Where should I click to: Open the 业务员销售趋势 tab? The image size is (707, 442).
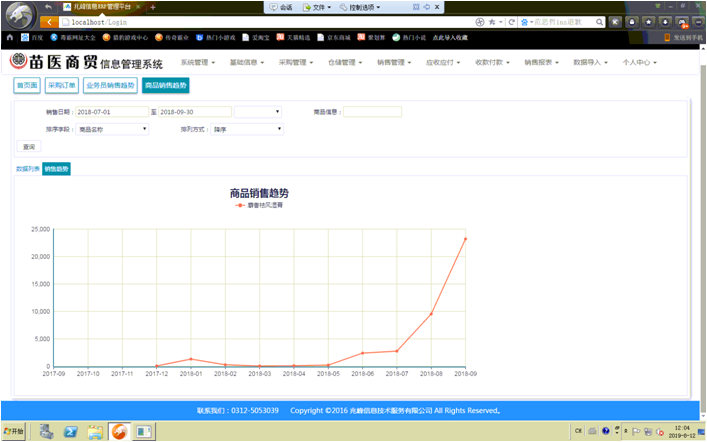click(109, 86)
